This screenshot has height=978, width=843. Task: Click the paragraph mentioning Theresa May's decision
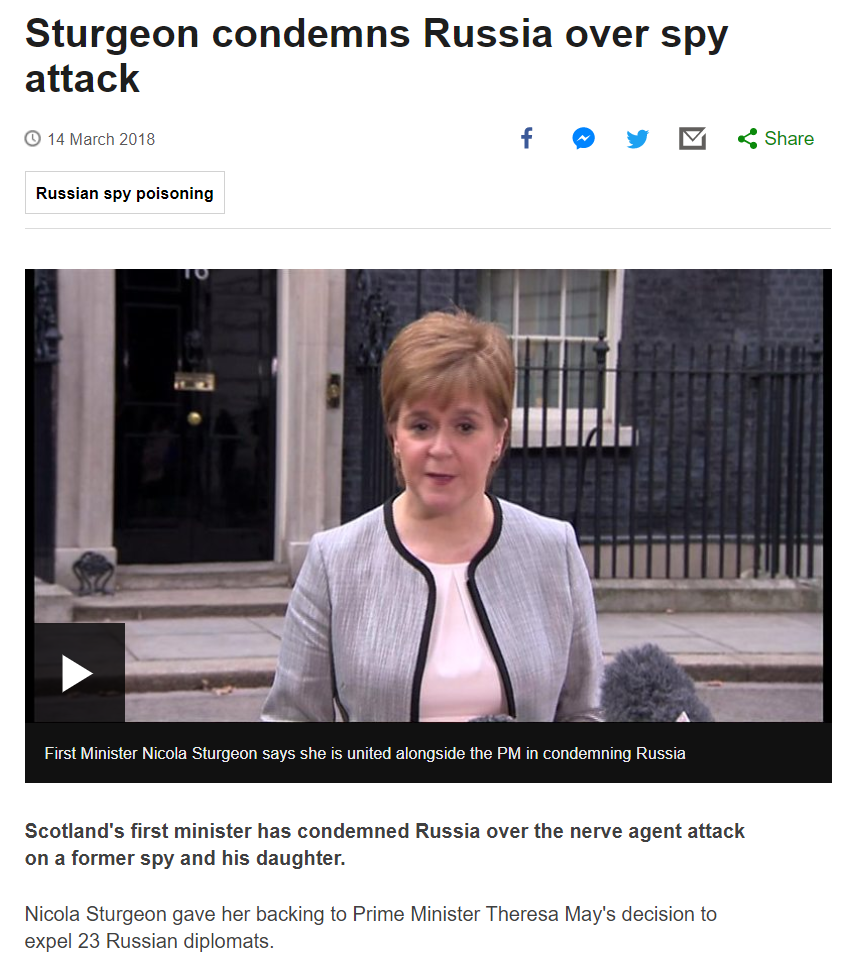tap(371, 927)
